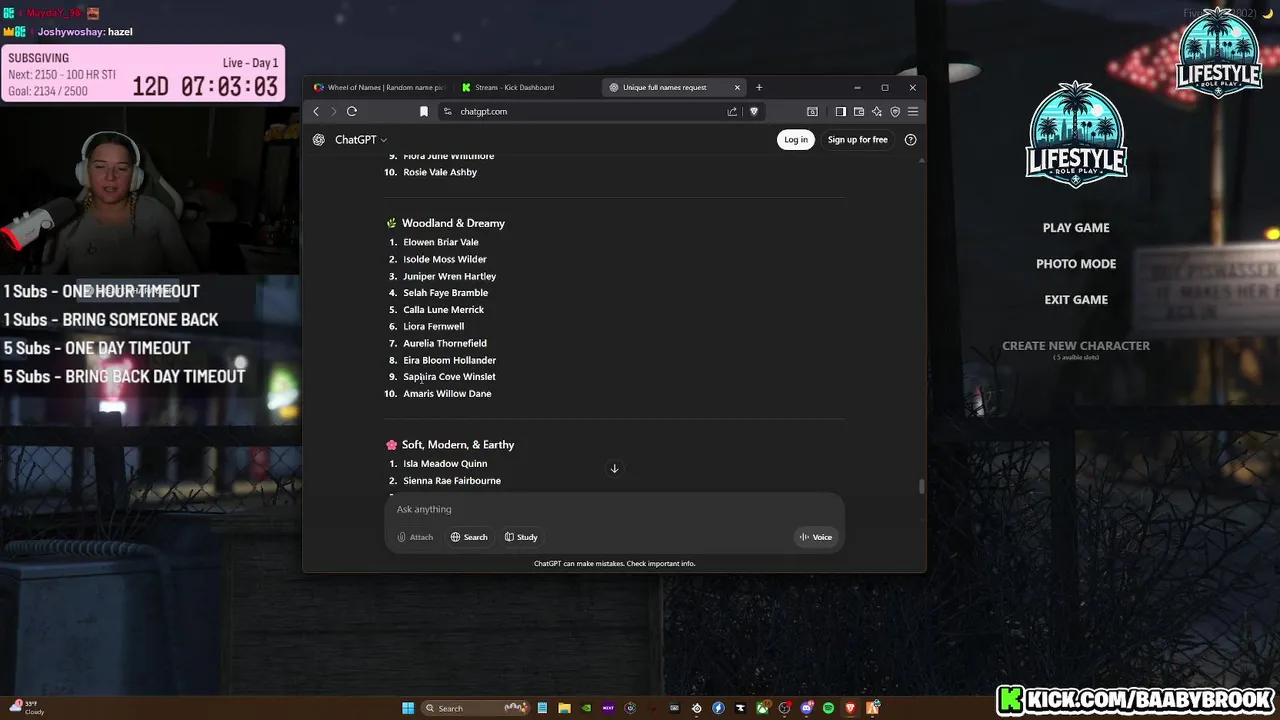Click name Elowen Briar Vale
This screenshot has width=1280, height=720.
(x=441, y=242)
